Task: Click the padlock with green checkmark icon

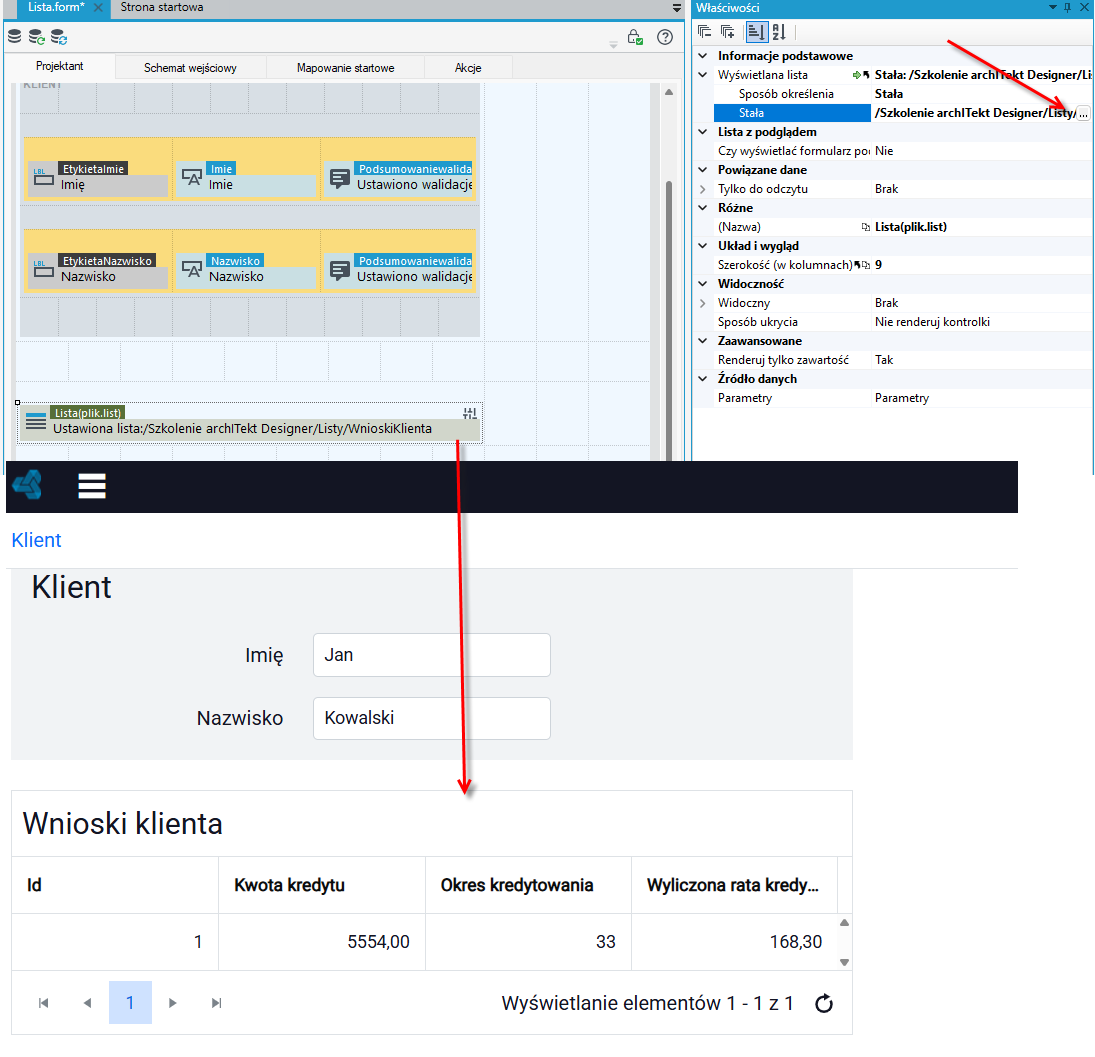Action: coord(635,37)
